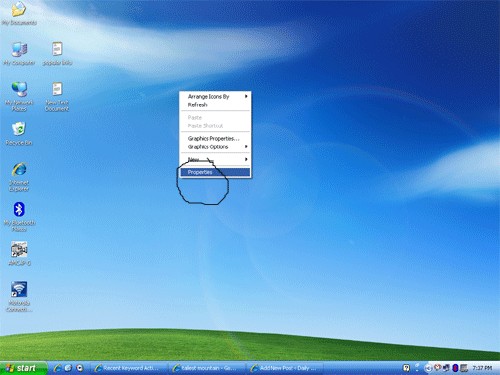Click the greyed Paste menu entry
Image resolution: width=500 pixels, height=375 pixels.
coord(215,117)
